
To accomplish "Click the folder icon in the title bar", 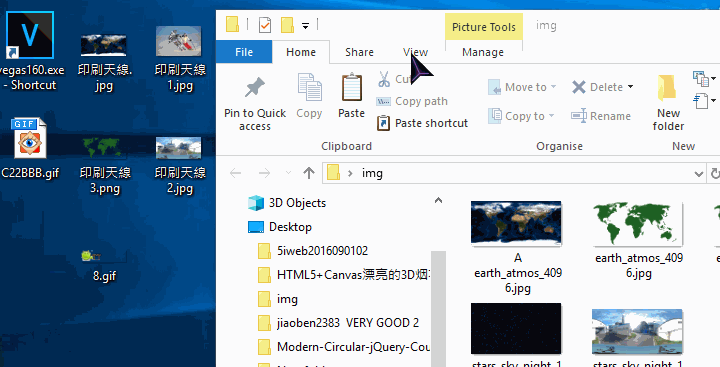I will [232, 24].
